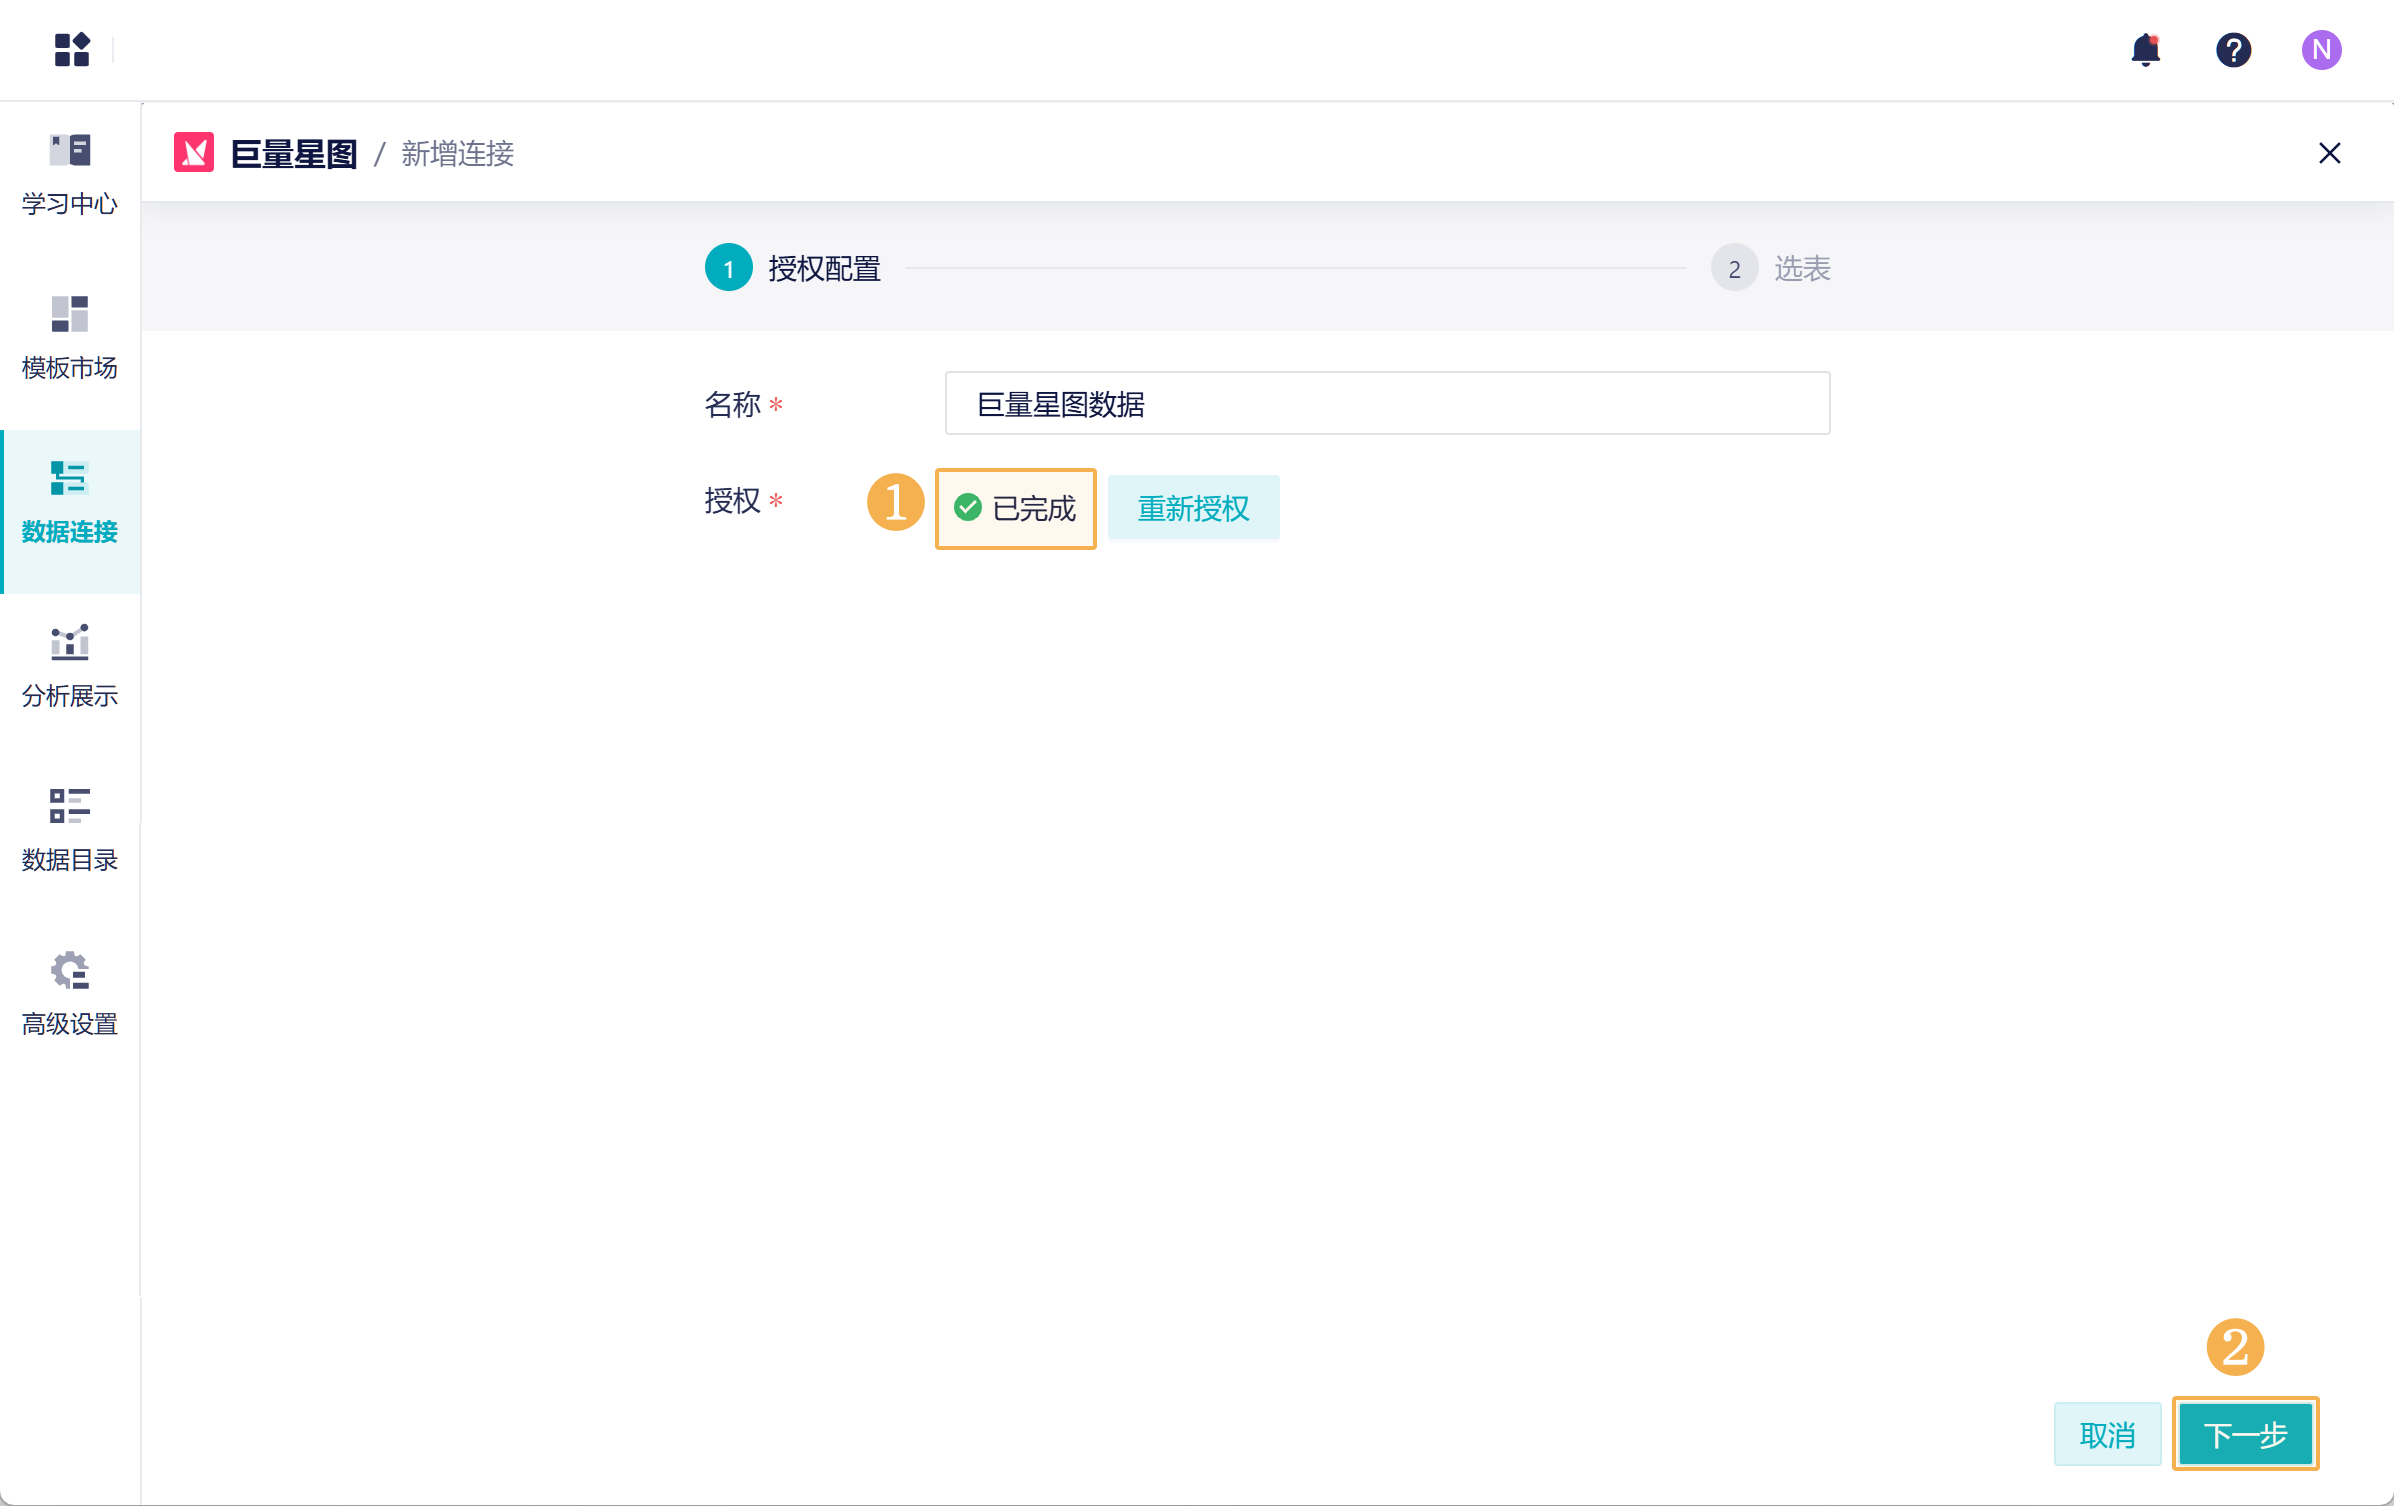Open 分析展示 in the sidebar
Image resolution: width=2396 pixels, height=1506 pixels.
pyautogui.click(x=70, y=666)
